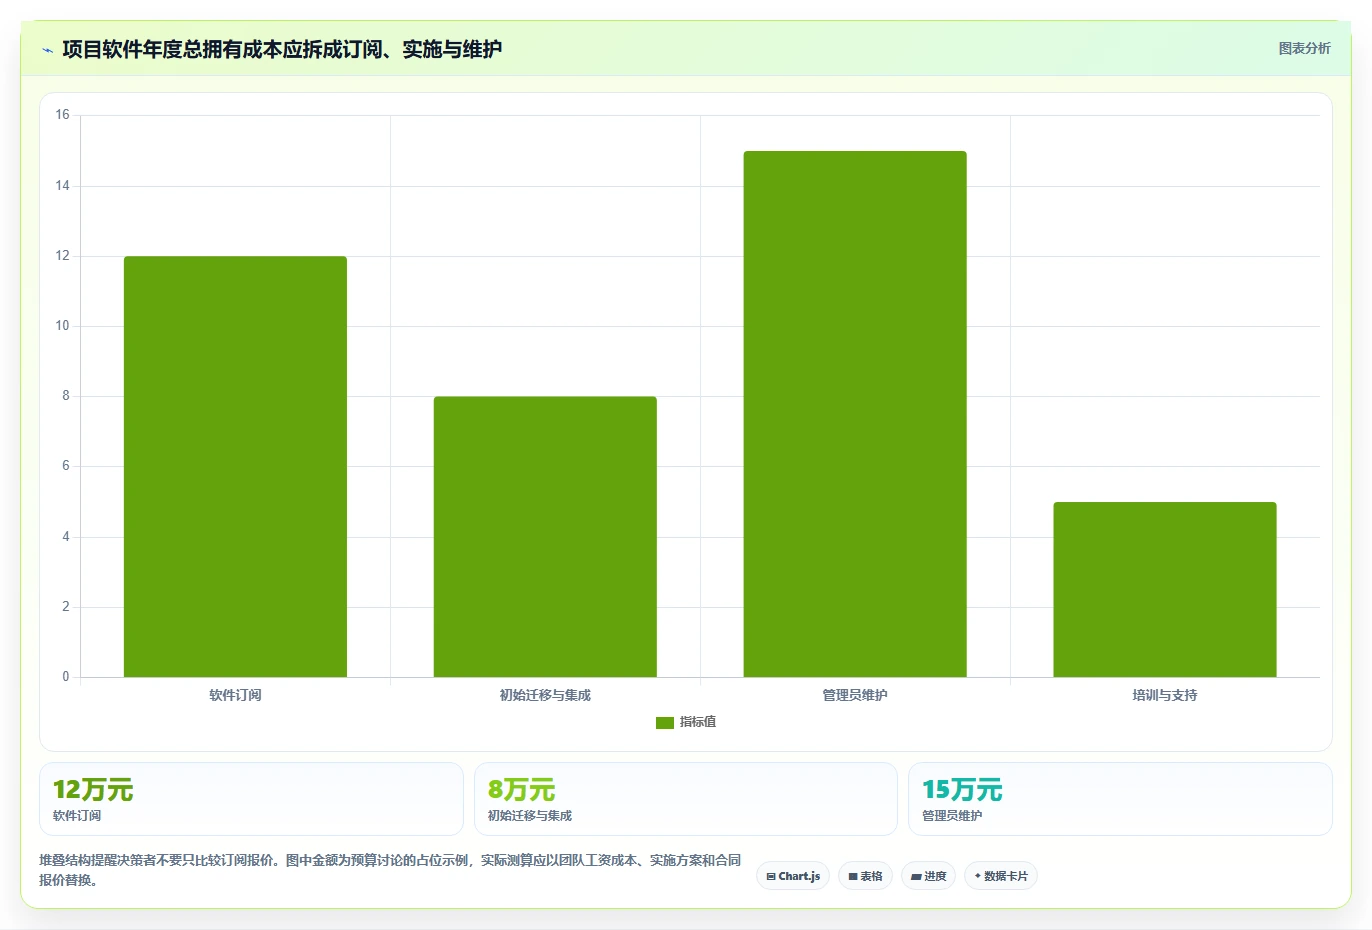The height and width of the screenshot is (930, 1372).
Task: Open the 12万元 软件订阅 card
Action: tap(251, 799)
